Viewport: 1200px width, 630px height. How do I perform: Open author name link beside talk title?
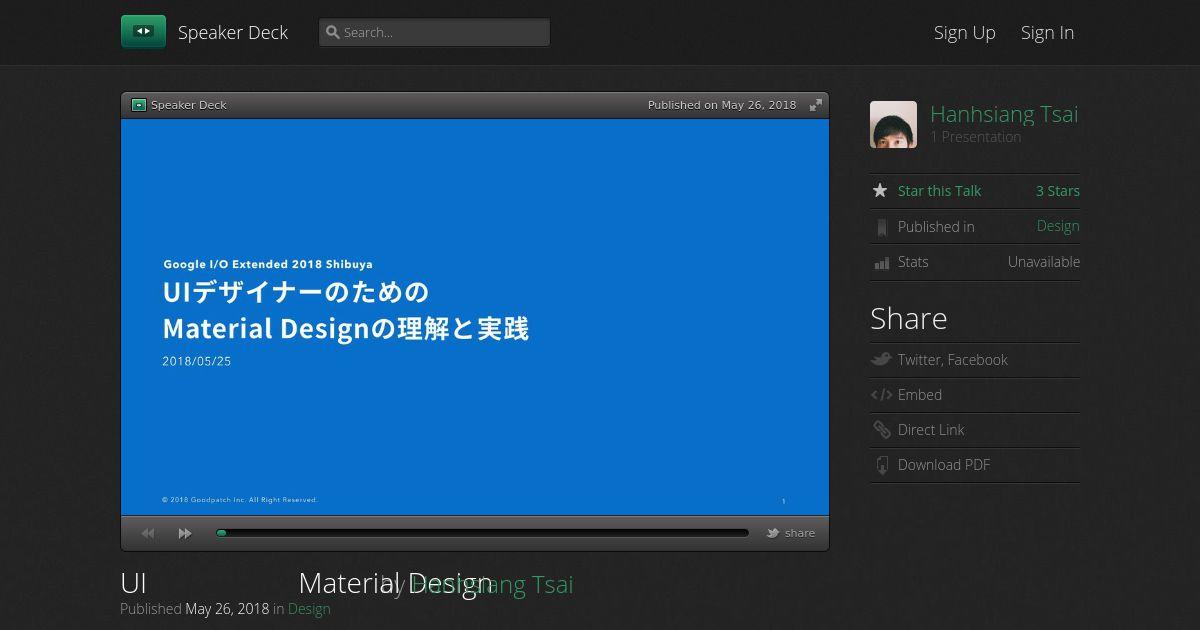(x=492, y=584)
